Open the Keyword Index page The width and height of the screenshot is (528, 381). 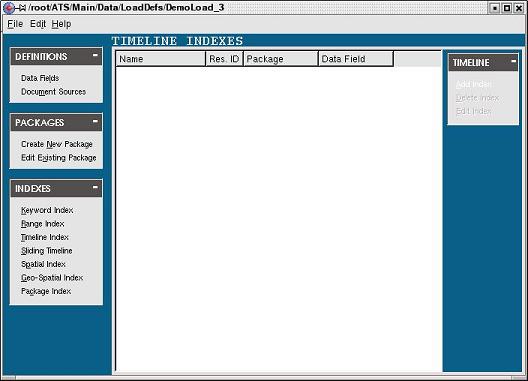pyautogui.click(x=47, y=210)
